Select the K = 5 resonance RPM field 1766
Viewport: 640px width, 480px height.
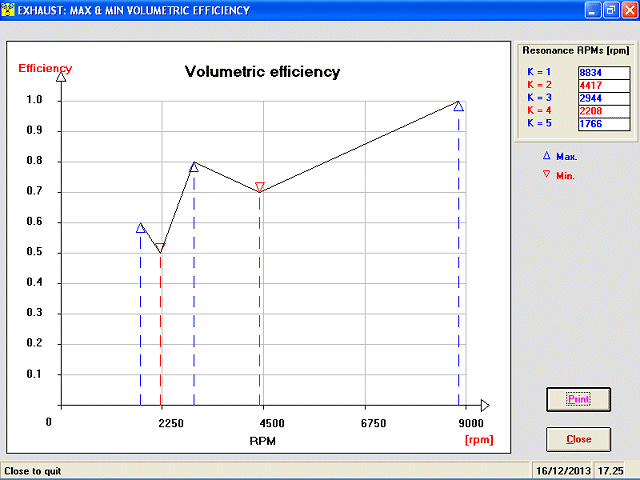[x=604, y=124]
